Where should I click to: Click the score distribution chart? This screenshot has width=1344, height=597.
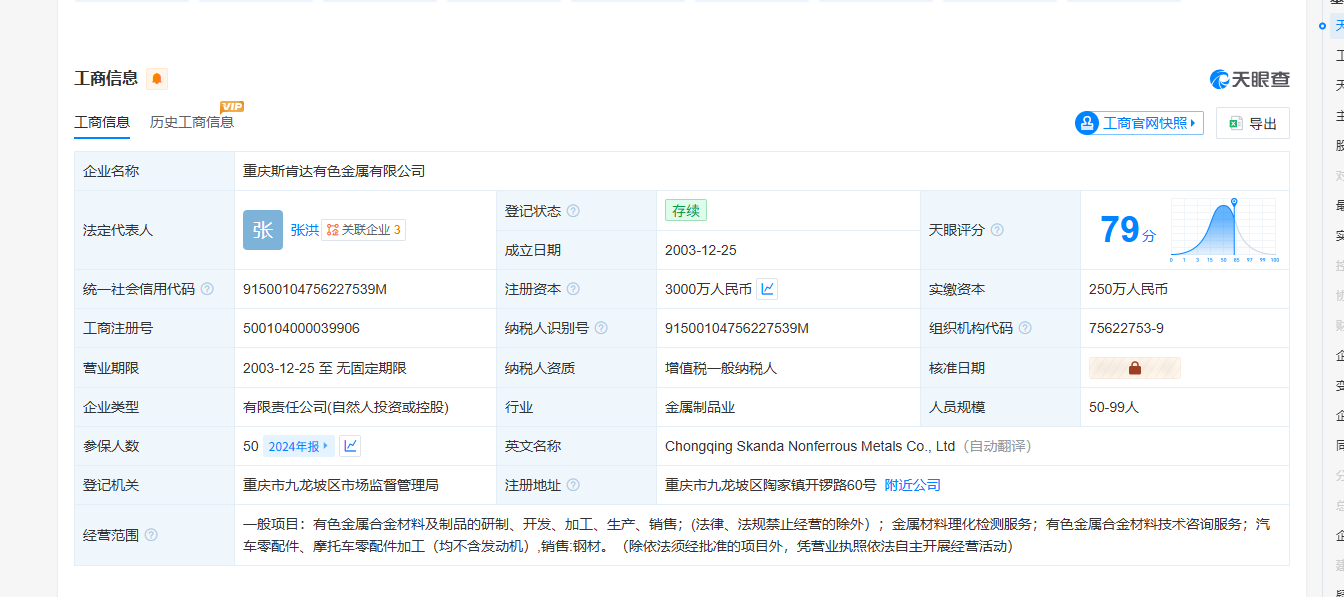tap(1225, 230)
